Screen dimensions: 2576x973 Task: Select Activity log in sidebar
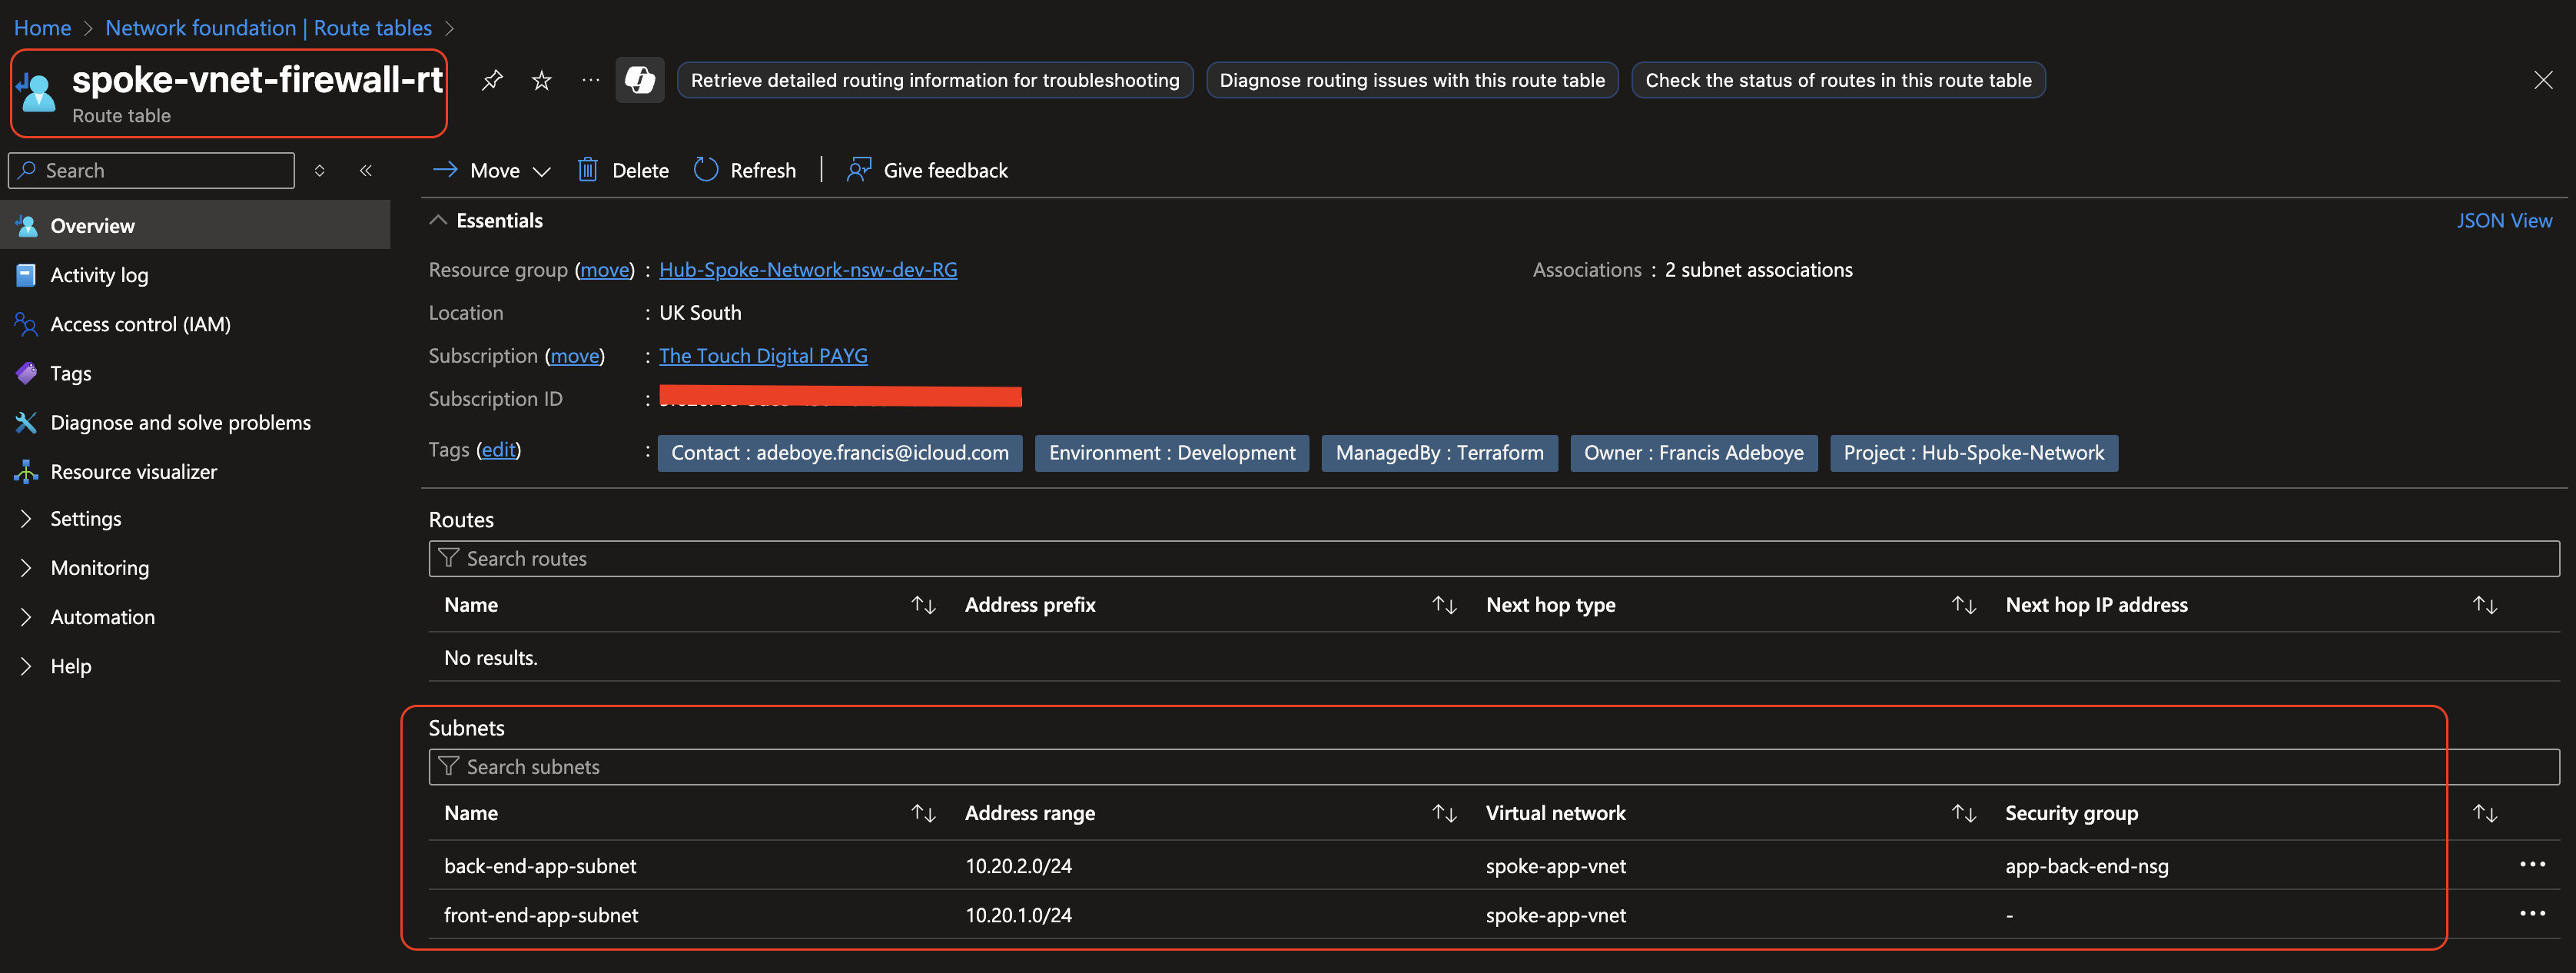(99, 275)
